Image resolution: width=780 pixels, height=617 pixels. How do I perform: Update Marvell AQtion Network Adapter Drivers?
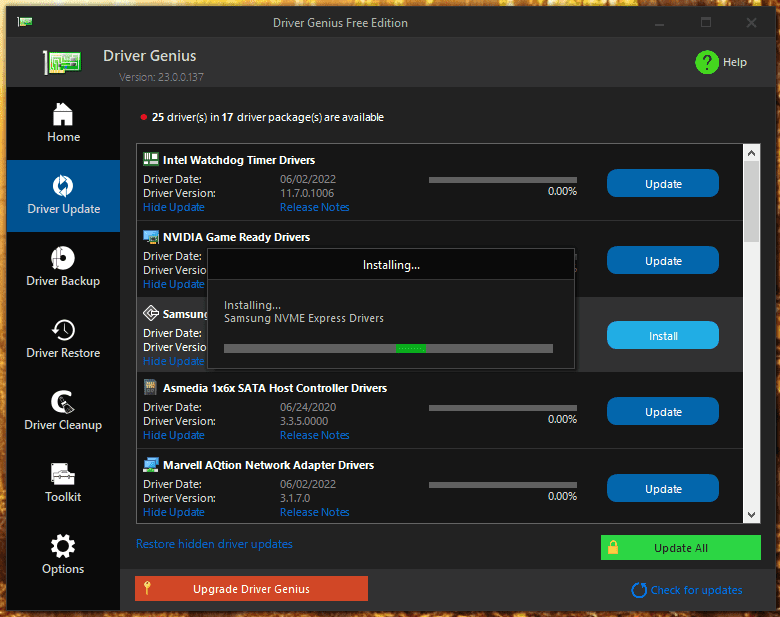click(663, 489)
